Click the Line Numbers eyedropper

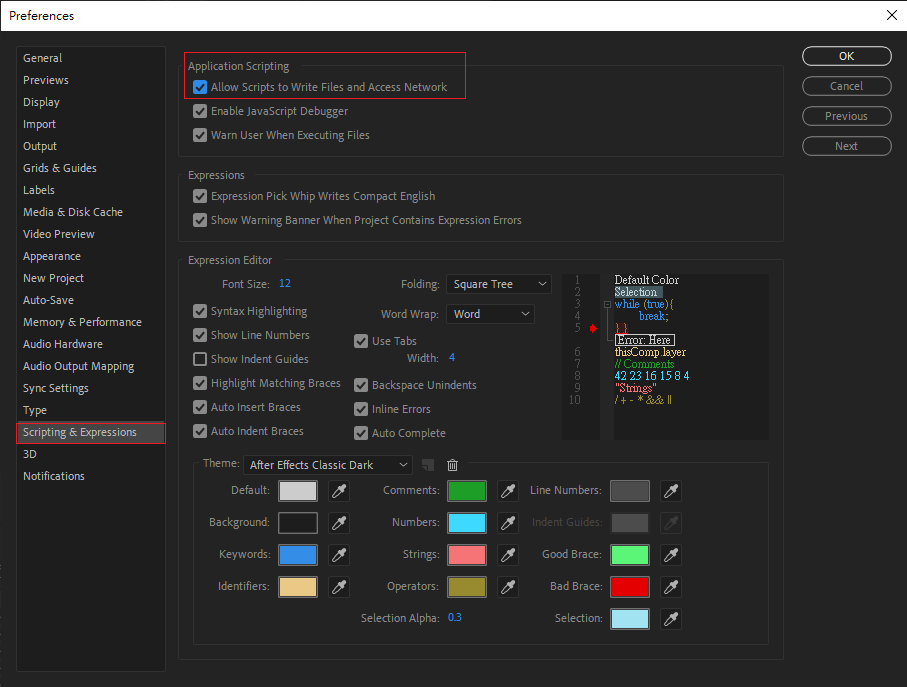click(671, 491)
